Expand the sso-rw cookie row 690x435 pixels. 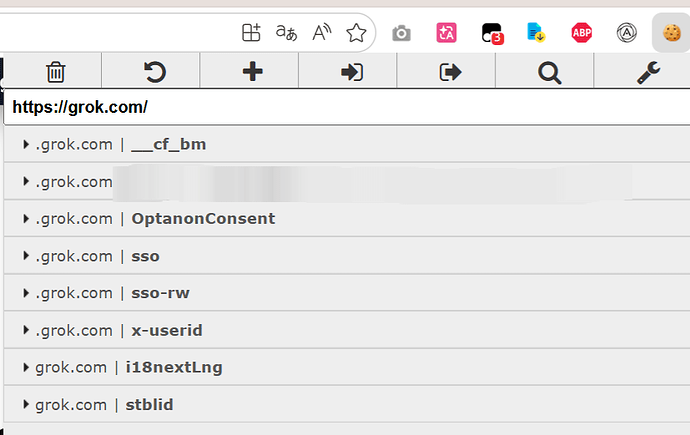[x=347, y=293]
